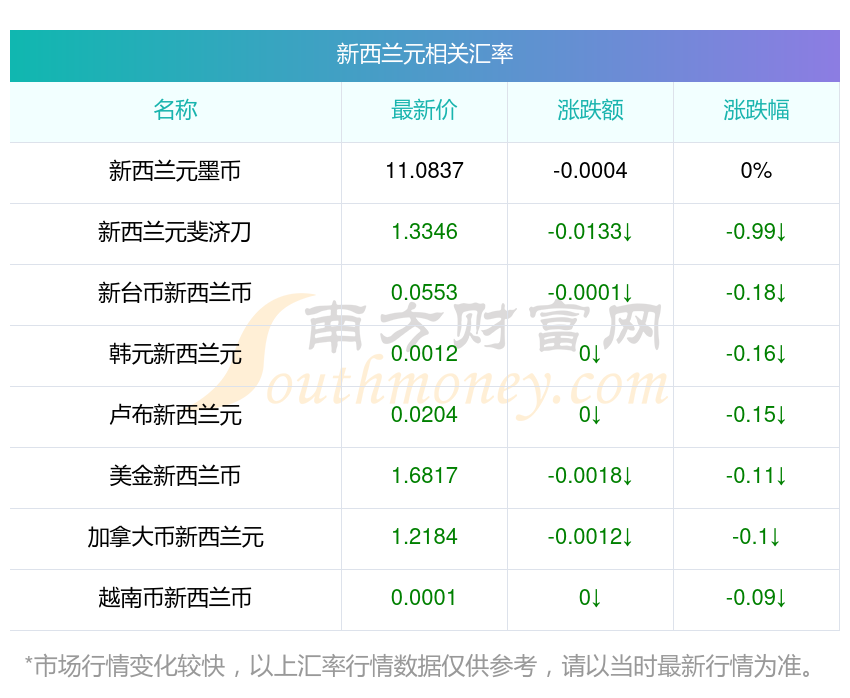Viewport: 850px width, 698px height.
Task: Click the price 0.0001
Action: pos(424,598)
